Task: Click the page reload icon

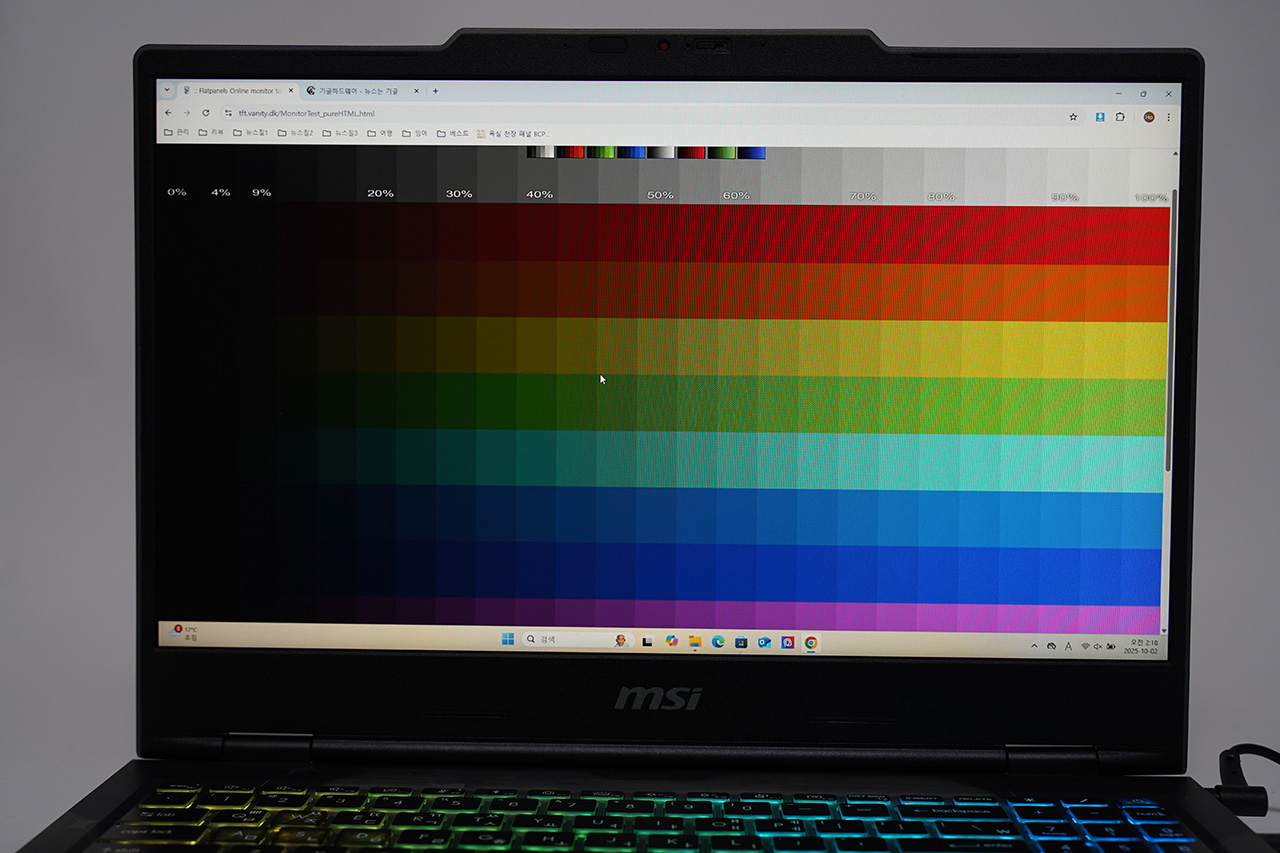Action: [x=206, y=113]
